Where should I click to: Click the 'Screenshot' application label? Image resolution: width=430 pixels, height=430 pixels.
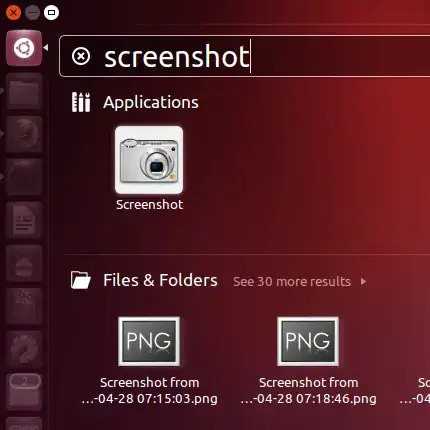click(x=149, y=205)
